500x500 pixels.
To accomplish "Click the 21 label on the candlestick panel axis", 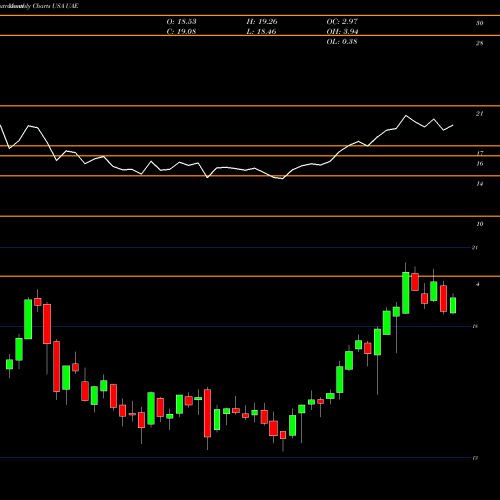I will [x=475, y=248].
